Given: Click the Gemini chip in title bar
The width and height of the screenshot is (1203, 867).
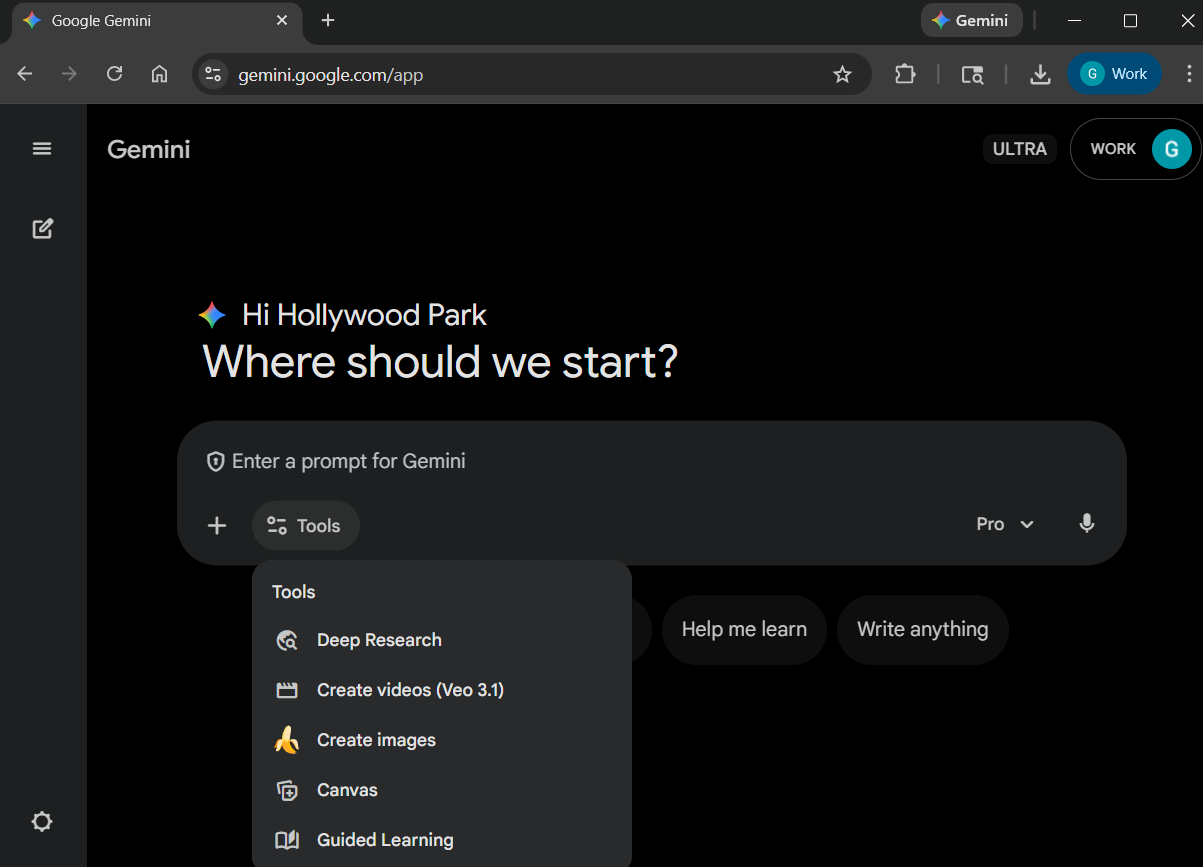Looking at the screenshot, I should (971, 20).
